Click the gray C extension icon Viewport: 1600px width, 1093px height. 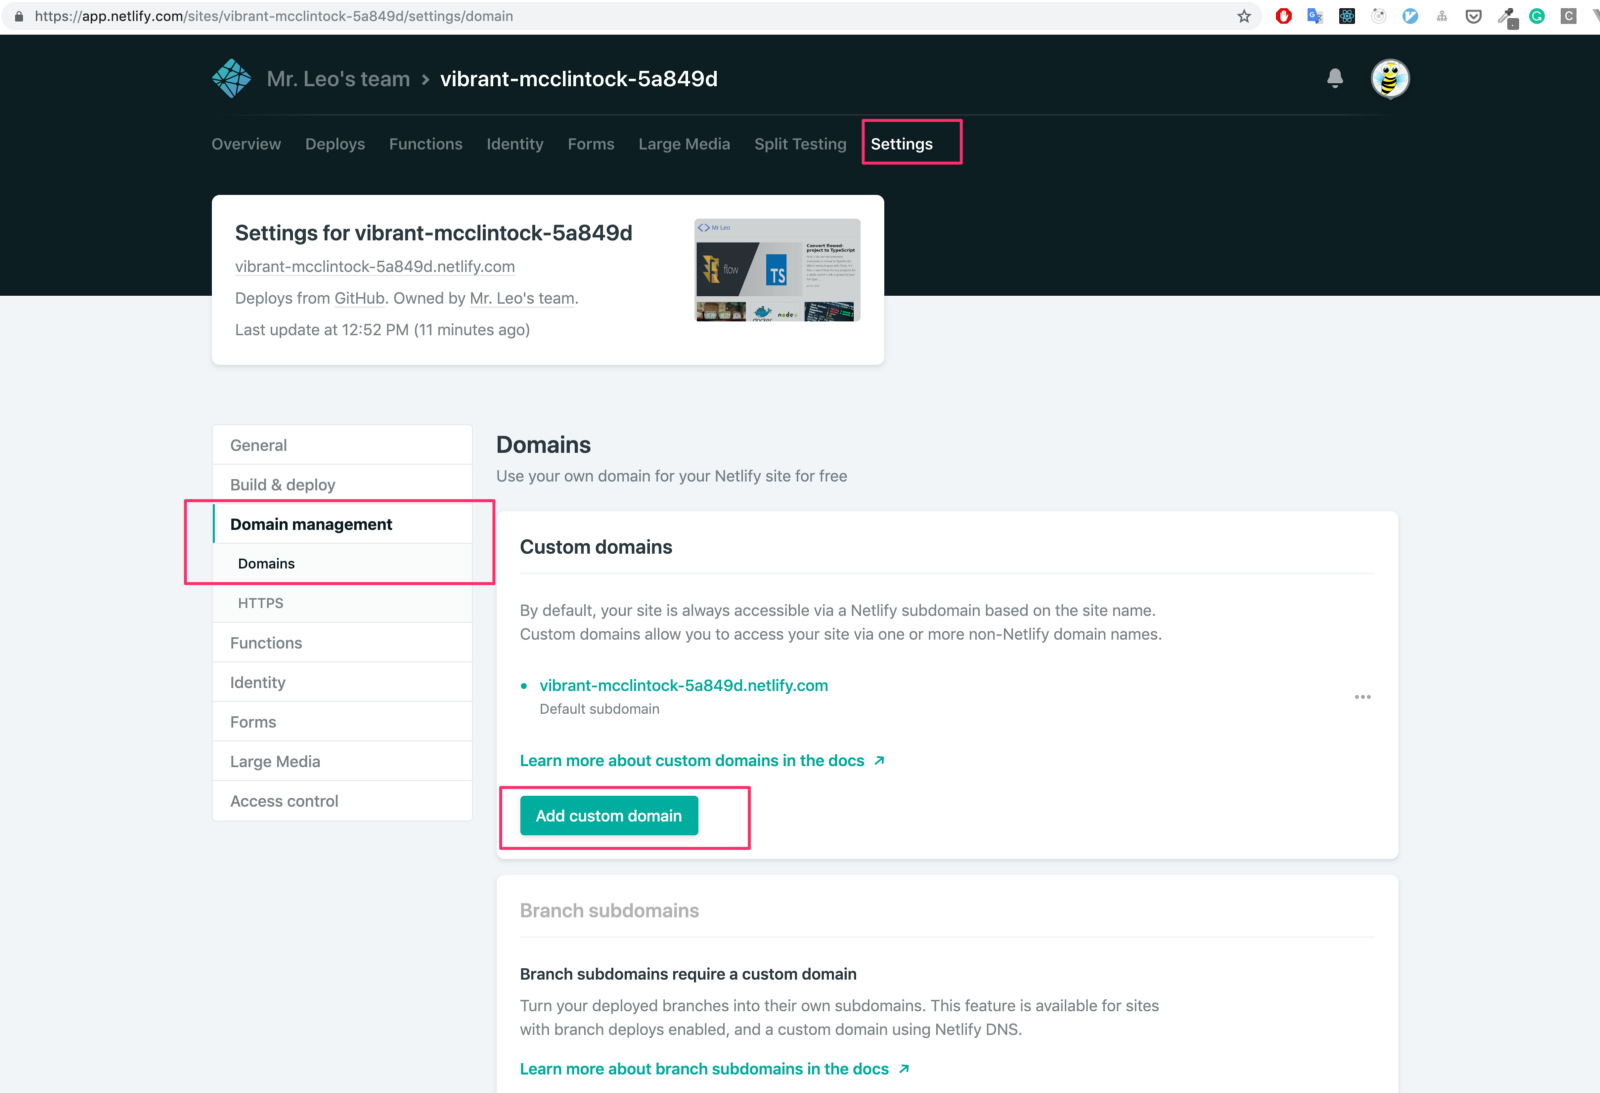(1568, 16)
